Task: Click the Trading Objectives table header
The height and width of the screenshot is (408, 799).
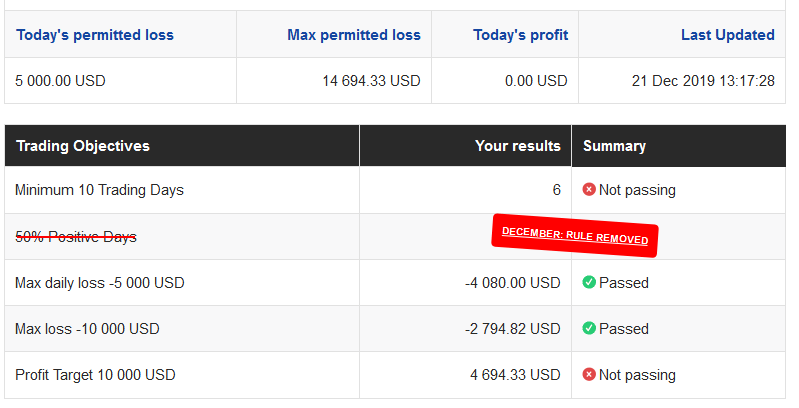Action: 83,146
